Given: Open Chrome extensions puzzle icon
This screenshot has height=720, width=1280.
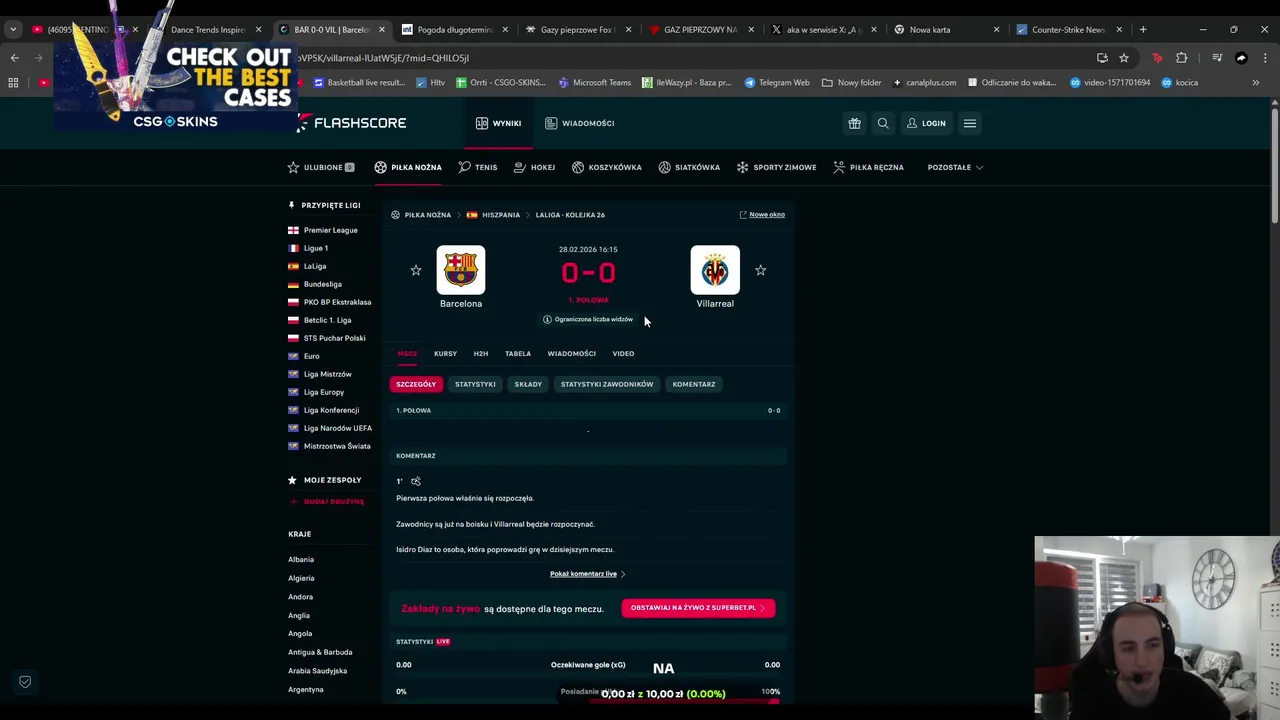Looking at the screenshot, I should click(x=1181, y=58).
